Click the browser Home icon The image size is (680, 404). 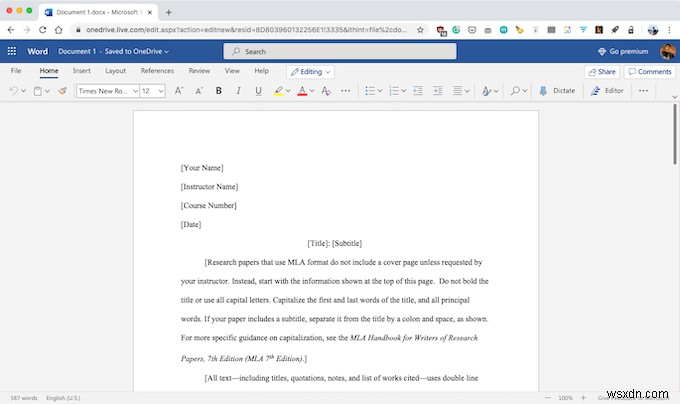pos(59,29)
